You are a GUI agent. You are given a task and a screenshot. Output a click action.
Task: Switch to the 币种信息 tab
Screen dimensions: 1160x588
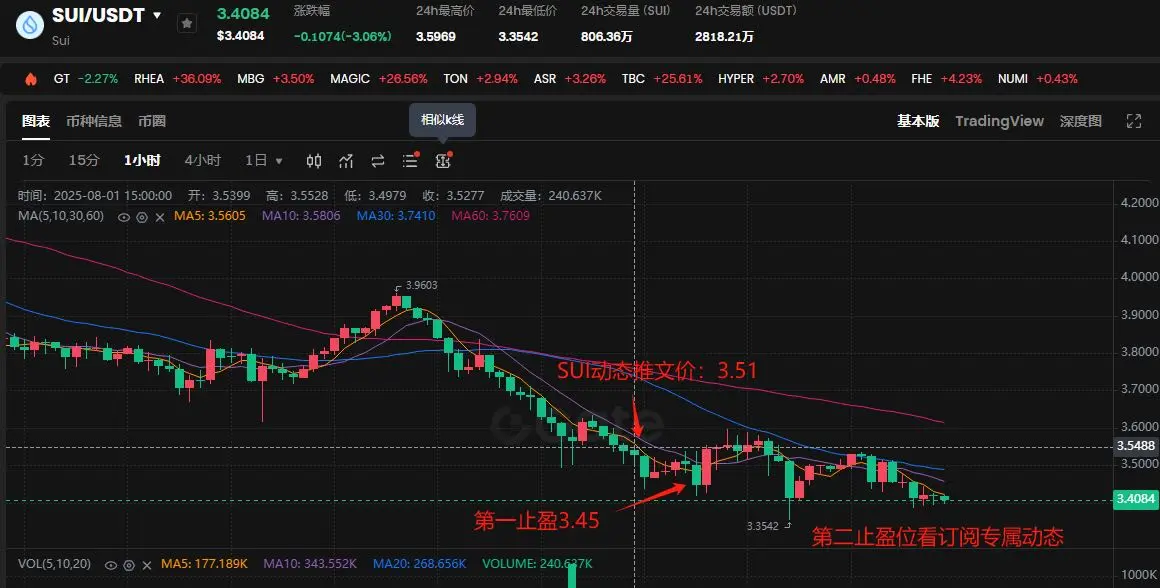(94, 121)
